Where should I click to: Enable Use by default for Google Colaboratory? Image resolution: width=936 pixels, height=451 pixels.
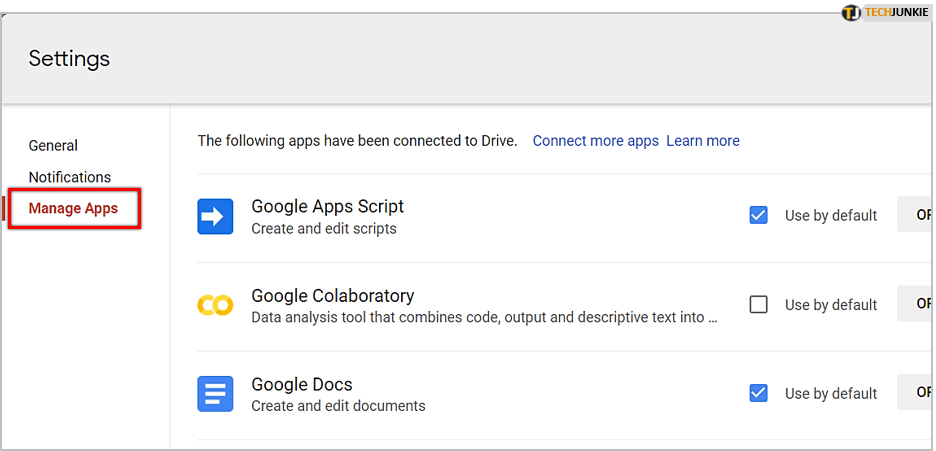tap(759, 304)
